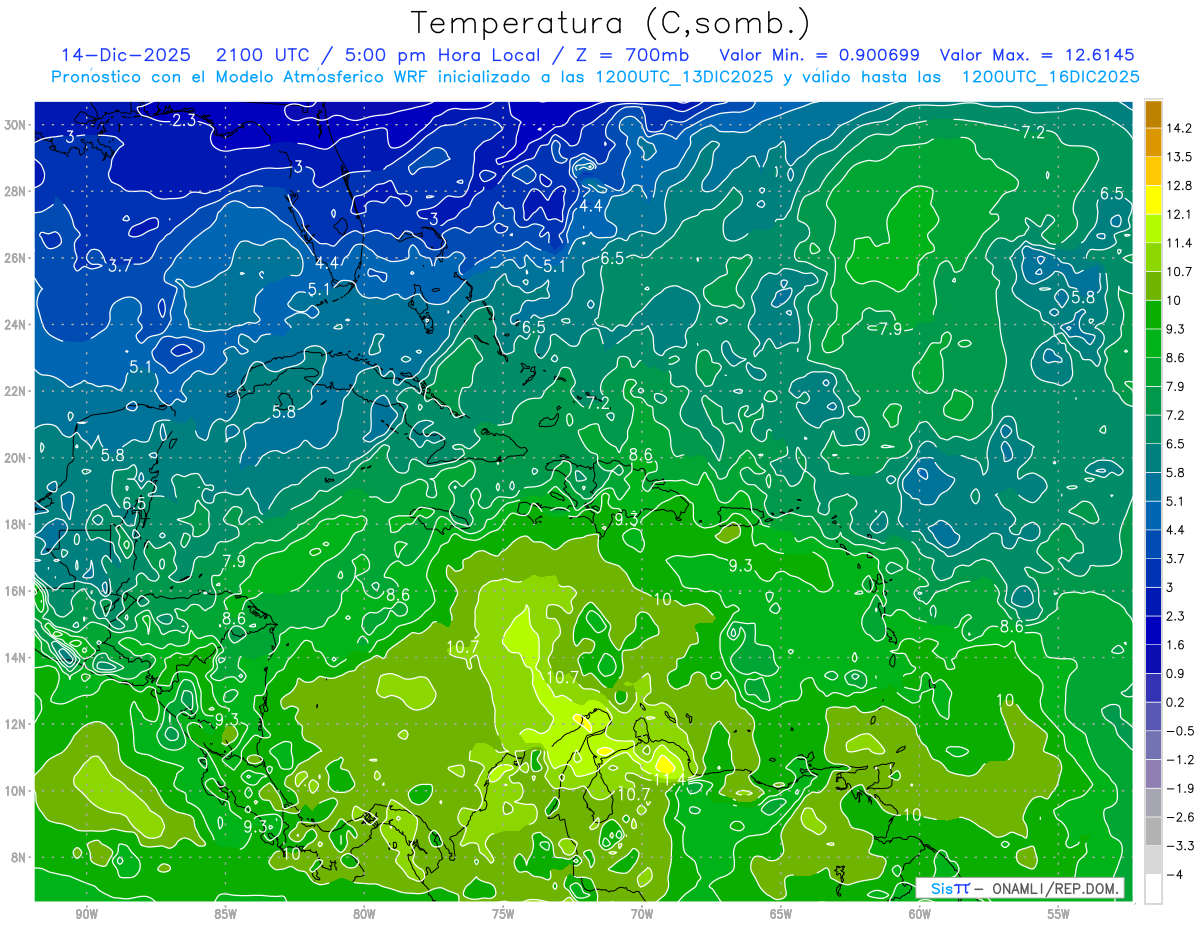Image resolution: width=1200 pixels, height=927 pixels.
Task: Pick the gray legend swatch between -2.6 and -3.3
Action: click(x=1153, y=831)
